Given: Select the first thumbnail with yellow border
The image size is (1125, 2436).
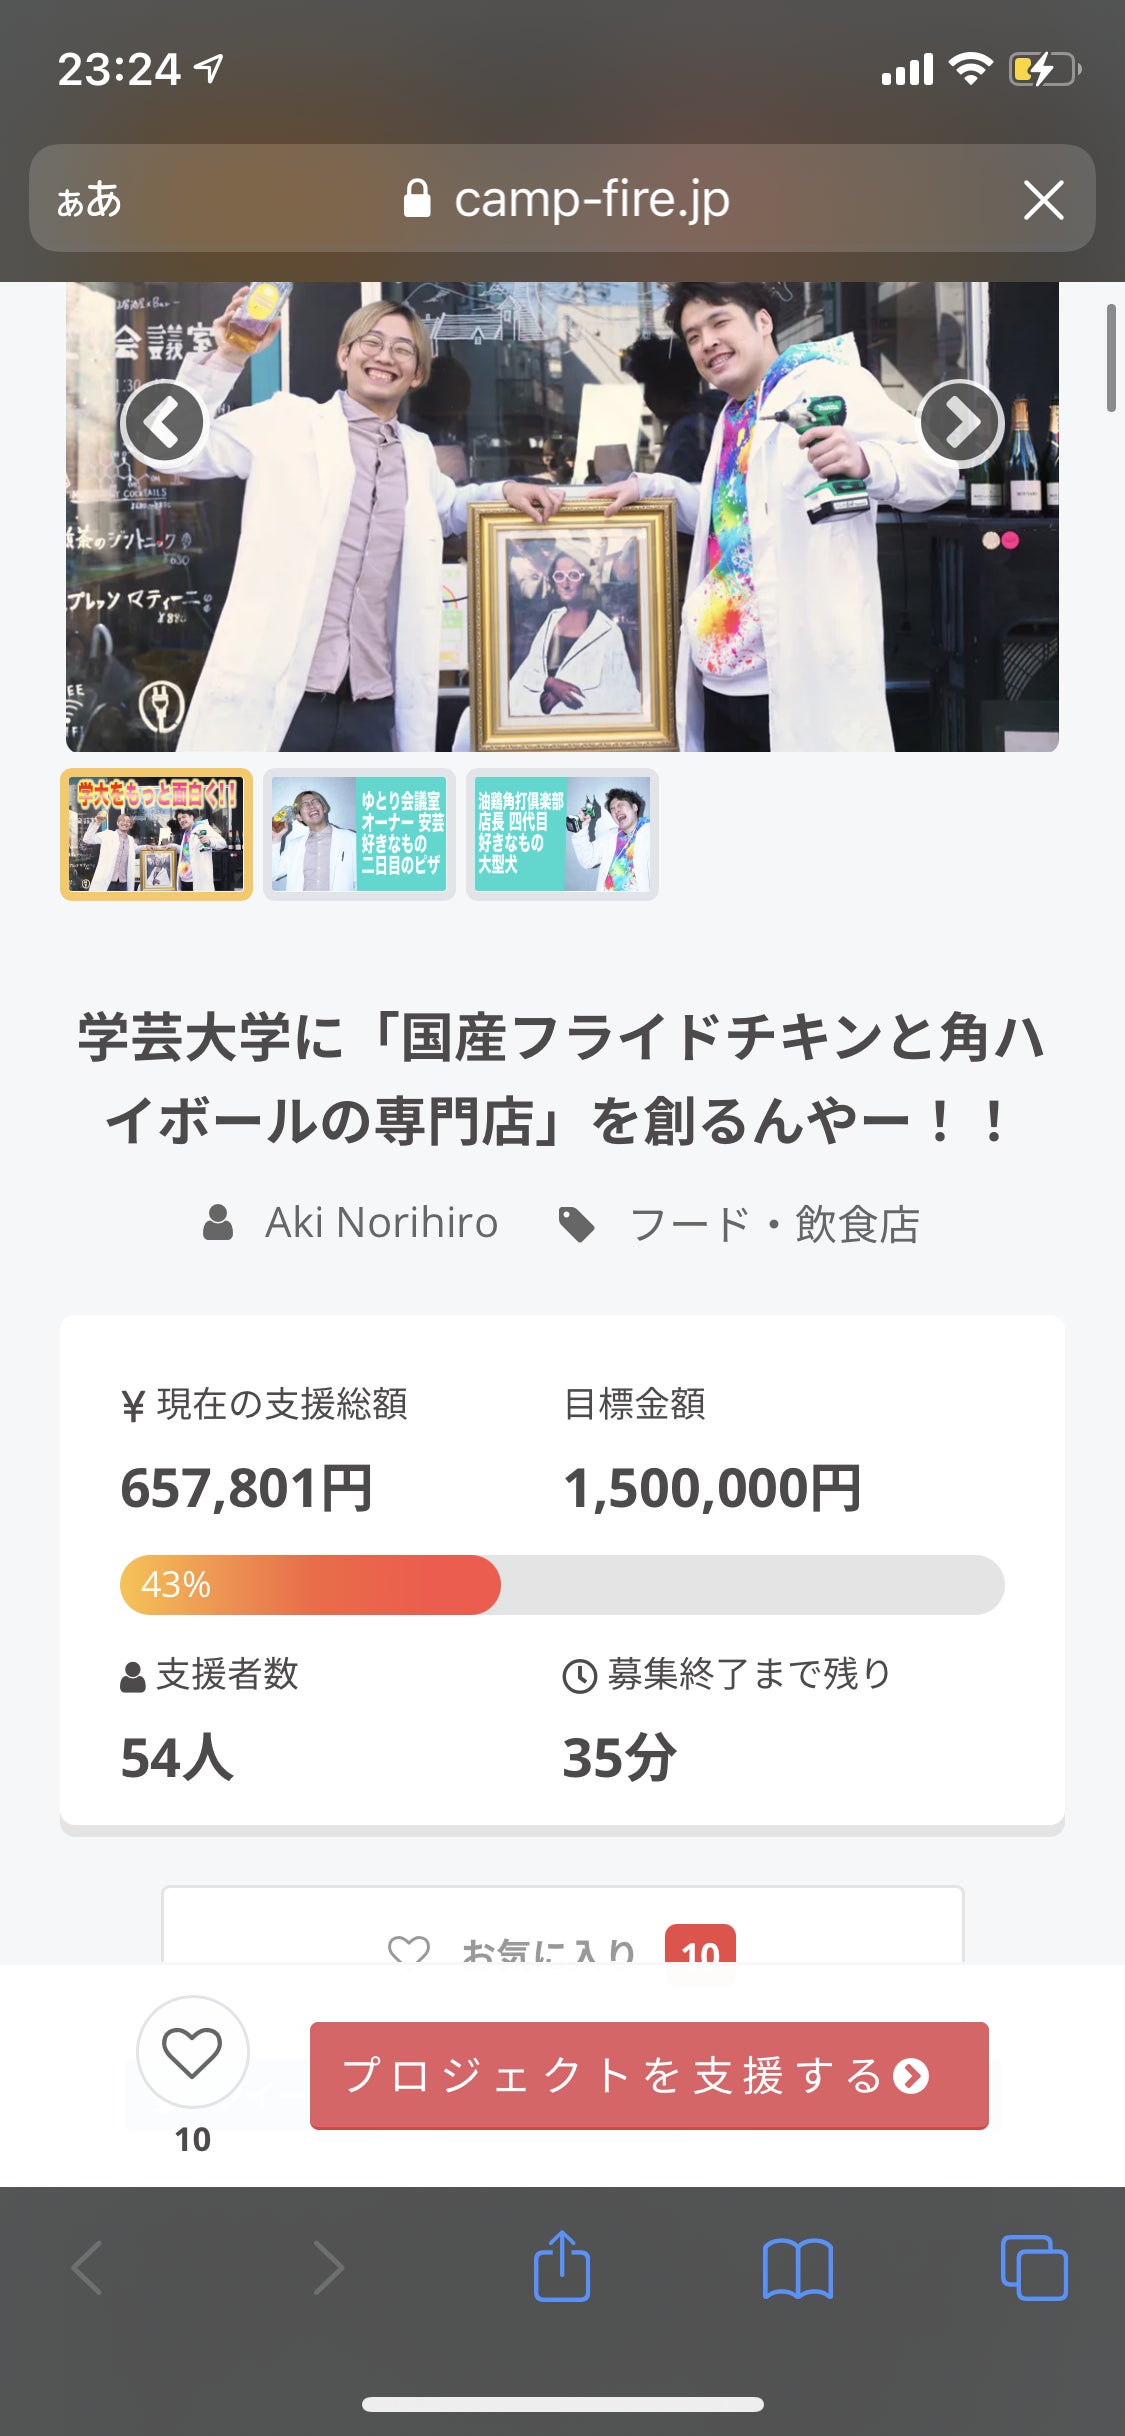Looking at the screenshot, I should (x=156, y=835).
